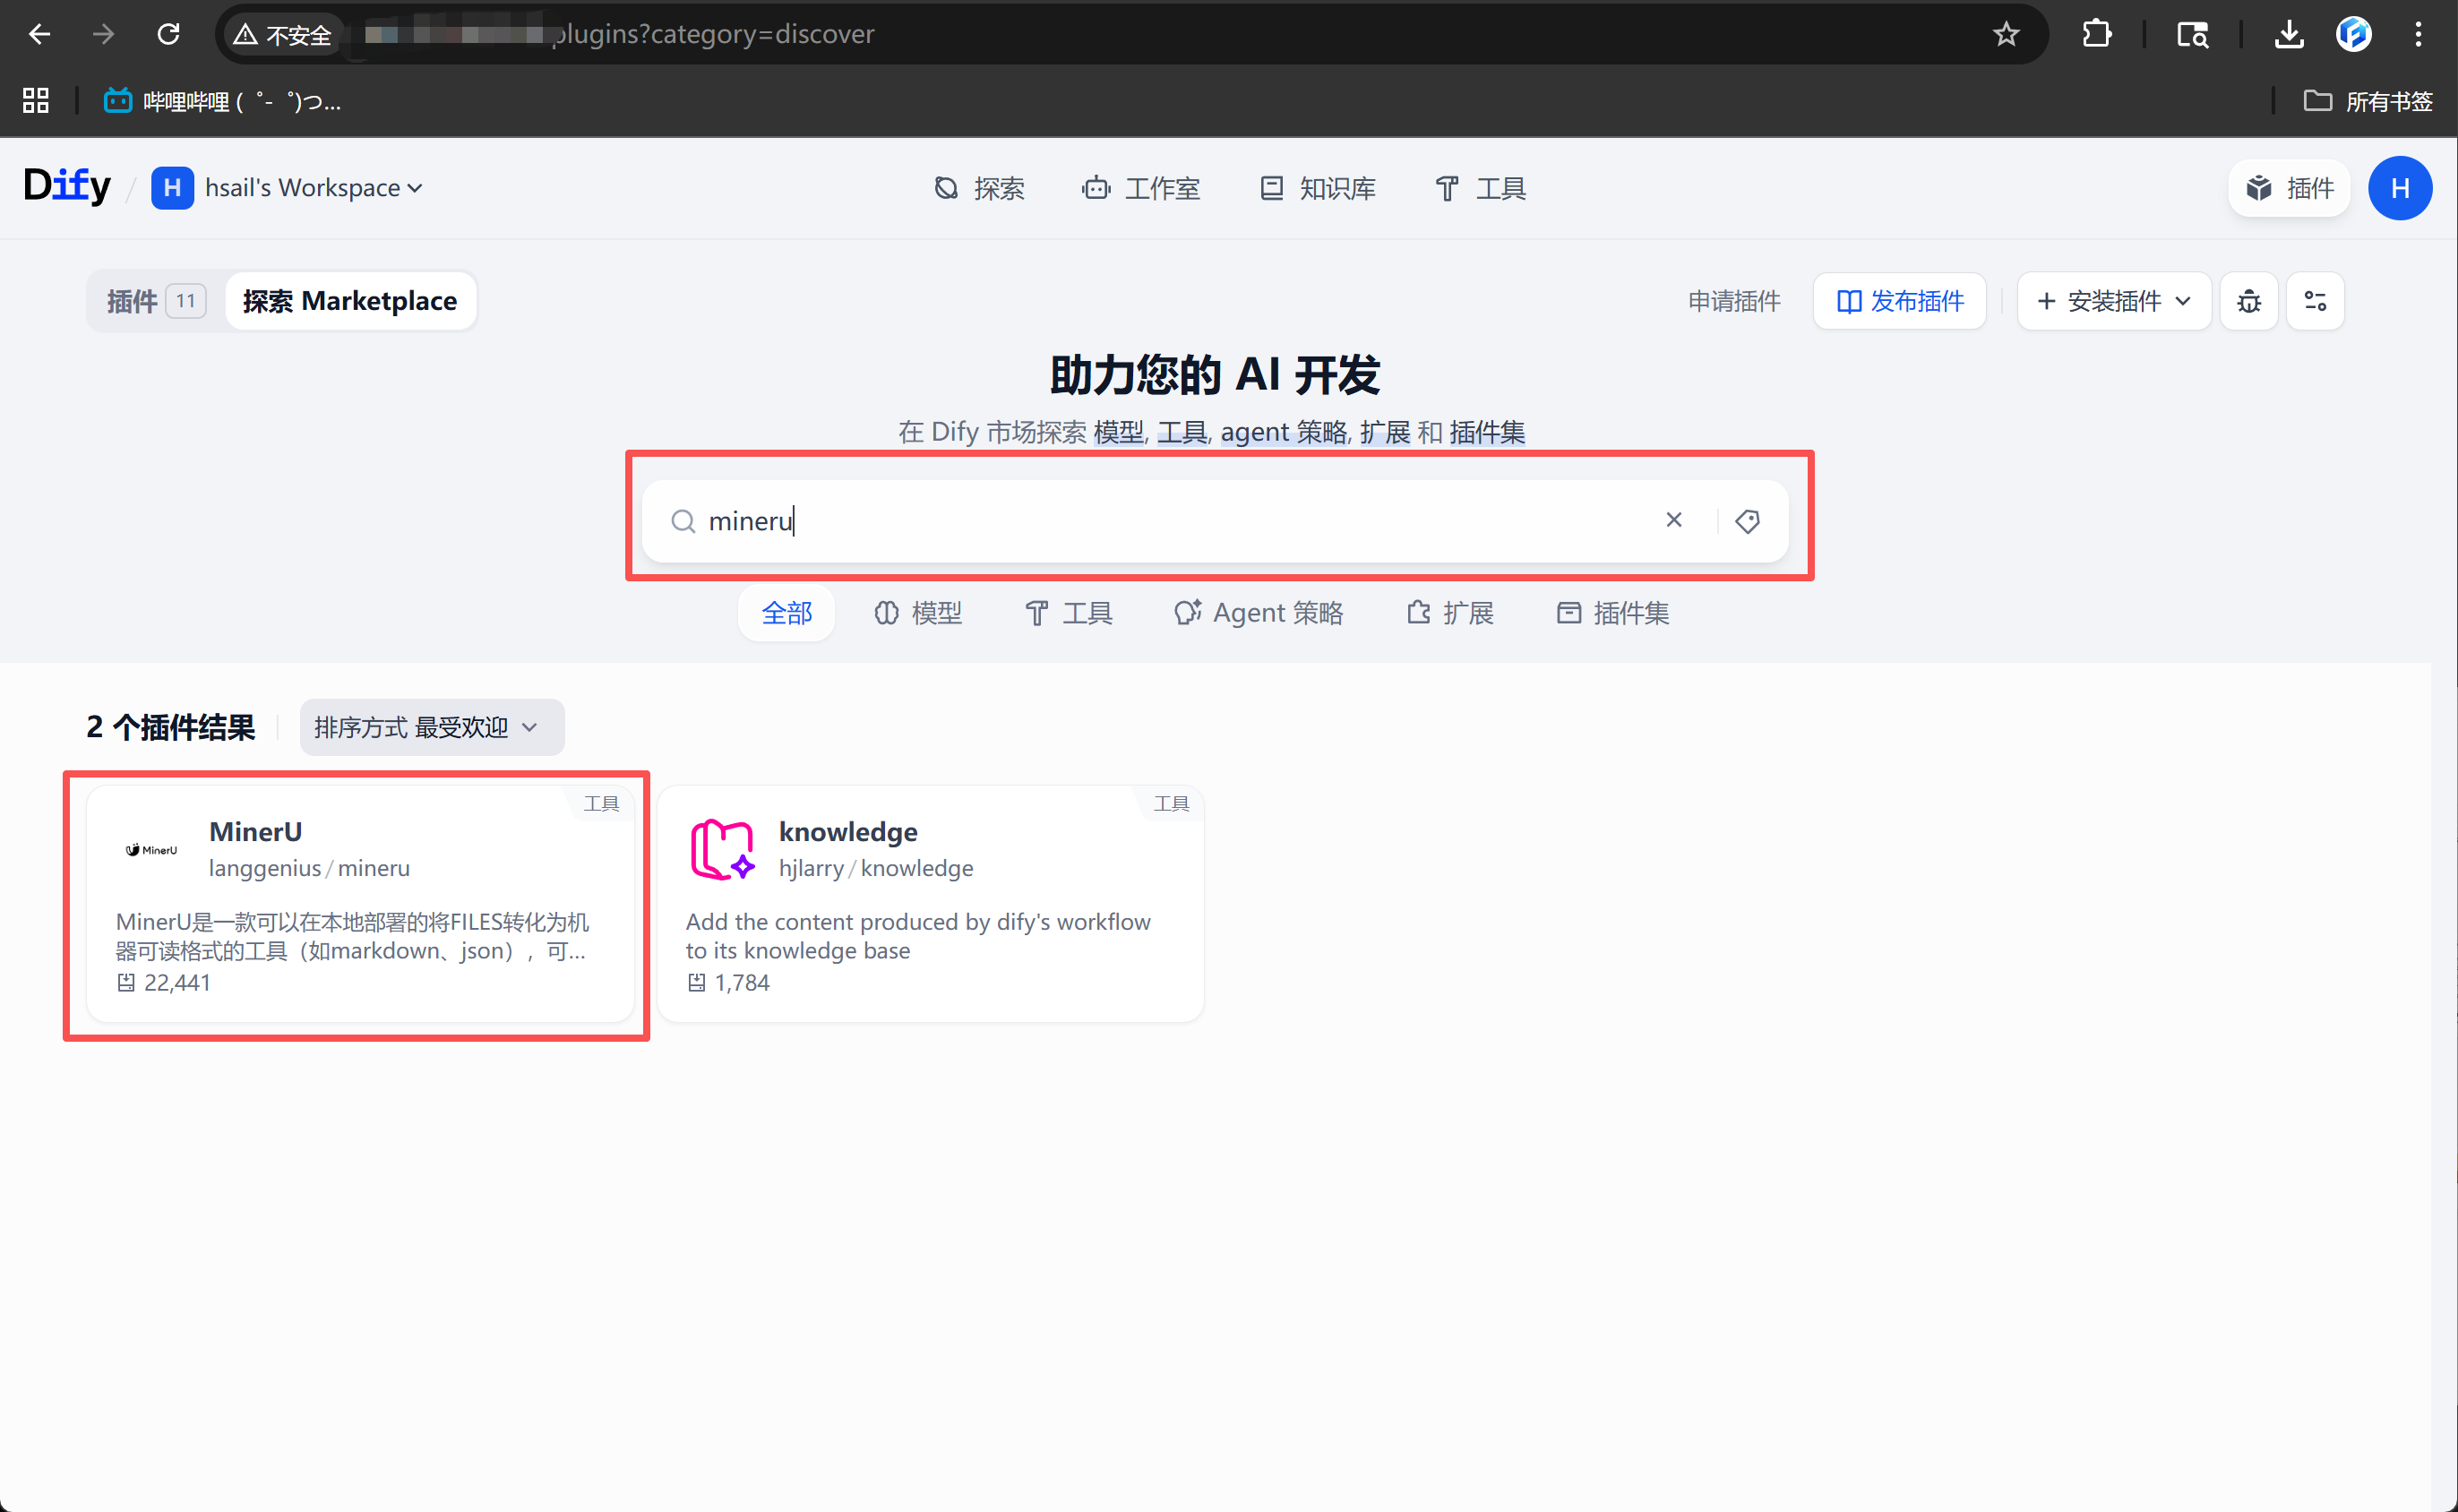Viewport: 2458px width, 1512px height.
Task: Open the 工作室 navigation item
Action: (1141, 188)
